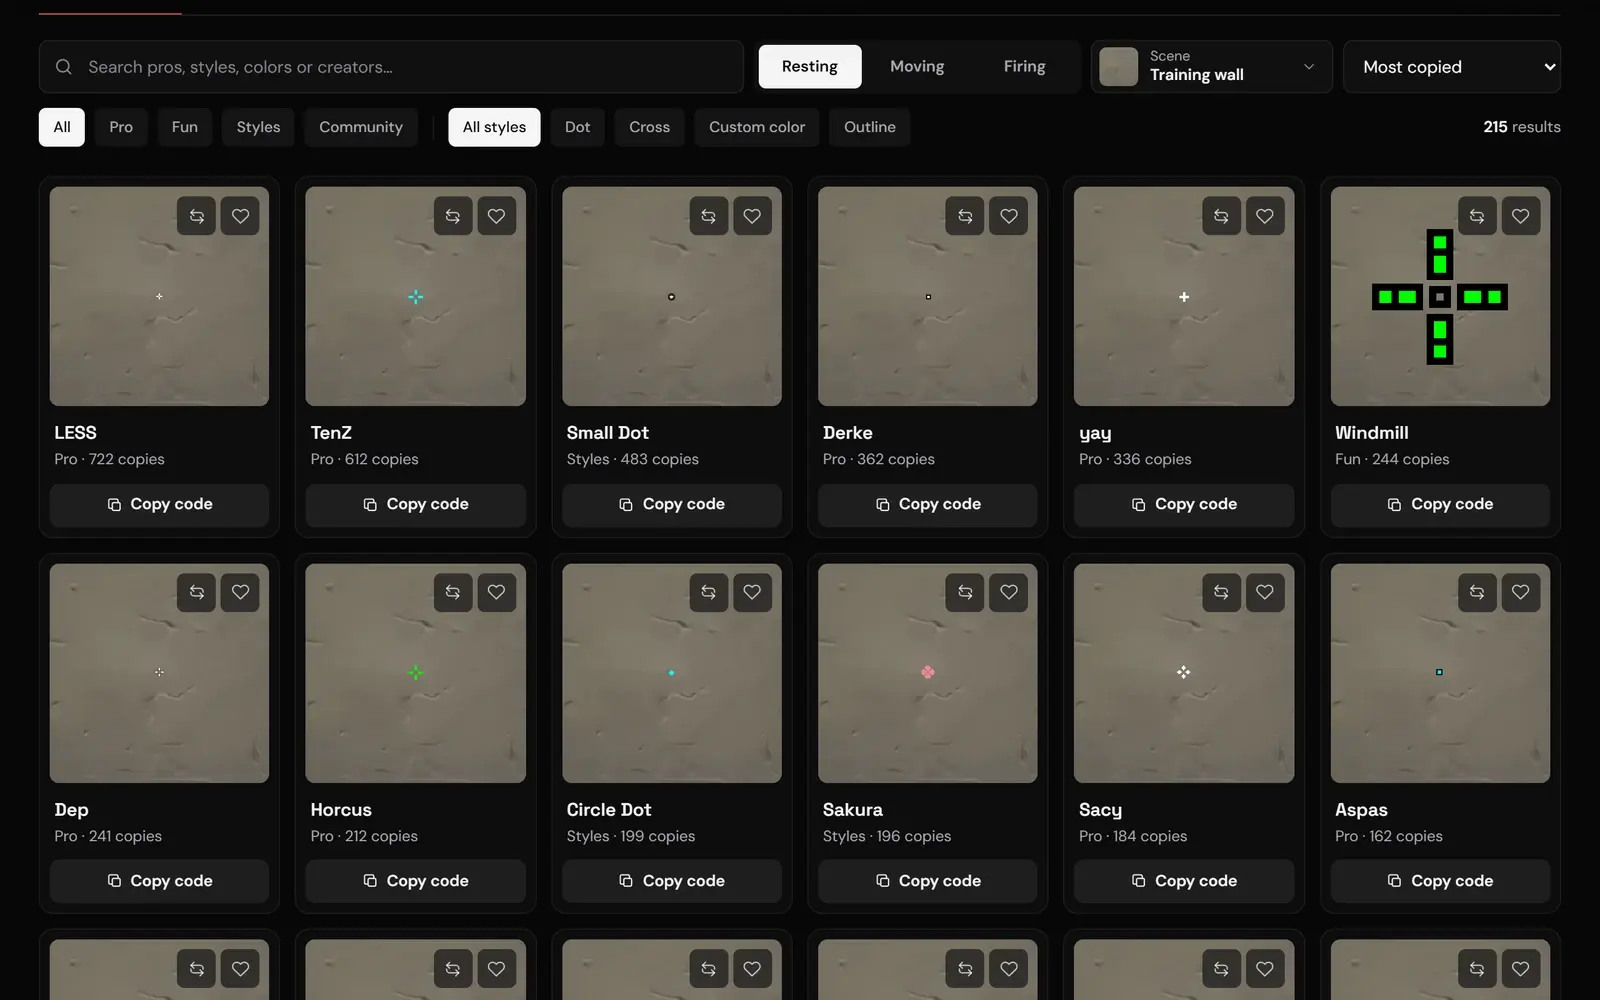Filter by Outline style
This screenshot has height=1000, width=1600.
870,127
